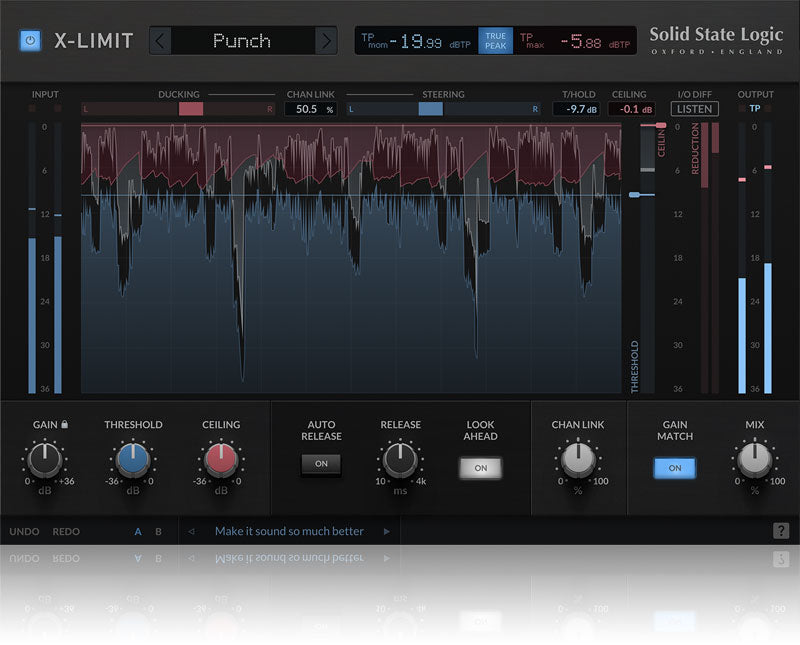Screen dimensions: 800x645
Task: Click the Release knob
Action: tap(401, 459)
